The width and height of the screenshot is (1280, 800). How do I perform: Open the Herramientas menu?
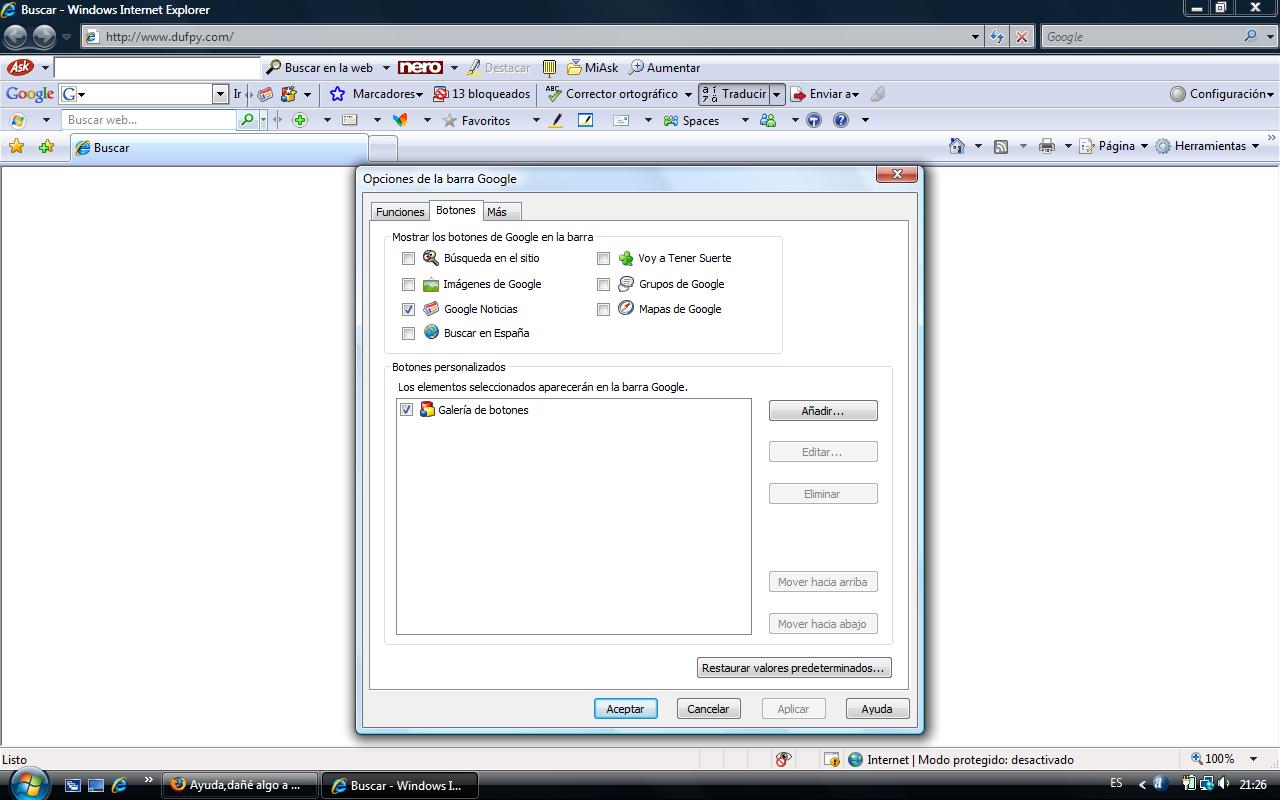pyautogui.click(x=1210, y=146)
